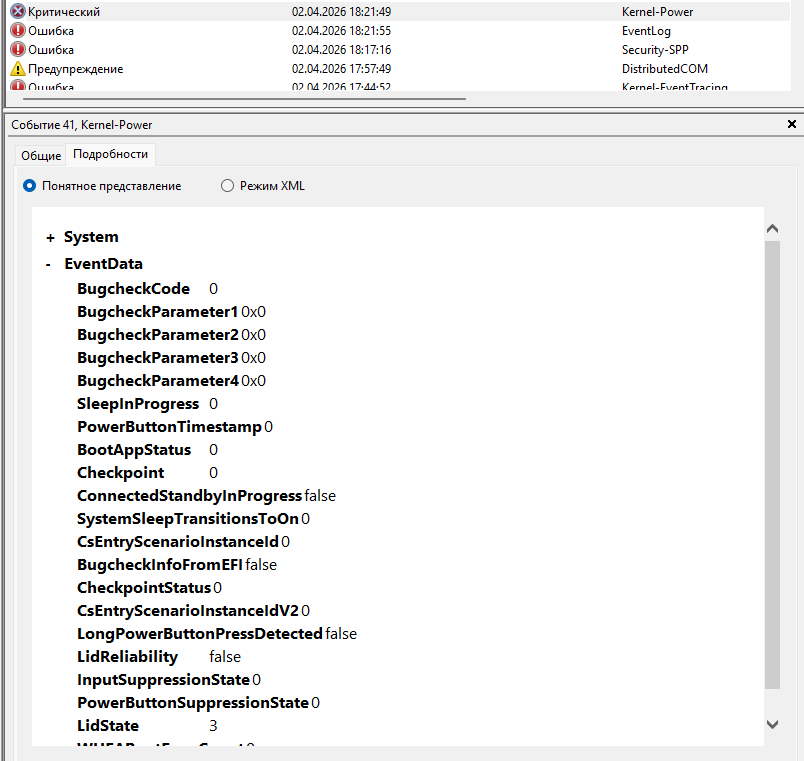Click the scroll up arrow in details view
Image resolution: width=804 pixels, height=761 pixels.
(772, 229)
